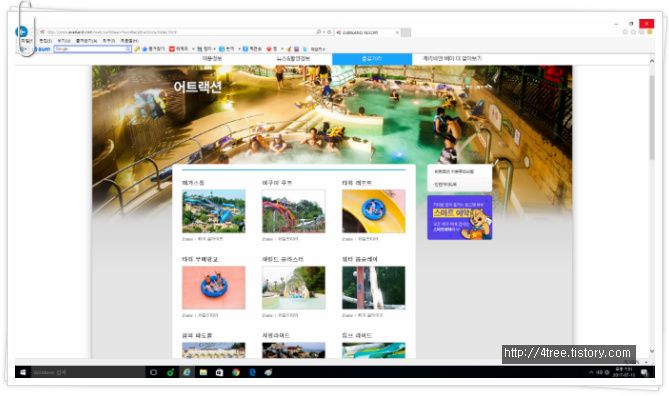Select the open browser tab beside the address bar
The width and height of the screenshot is (669, 396).
coord(367,32)
